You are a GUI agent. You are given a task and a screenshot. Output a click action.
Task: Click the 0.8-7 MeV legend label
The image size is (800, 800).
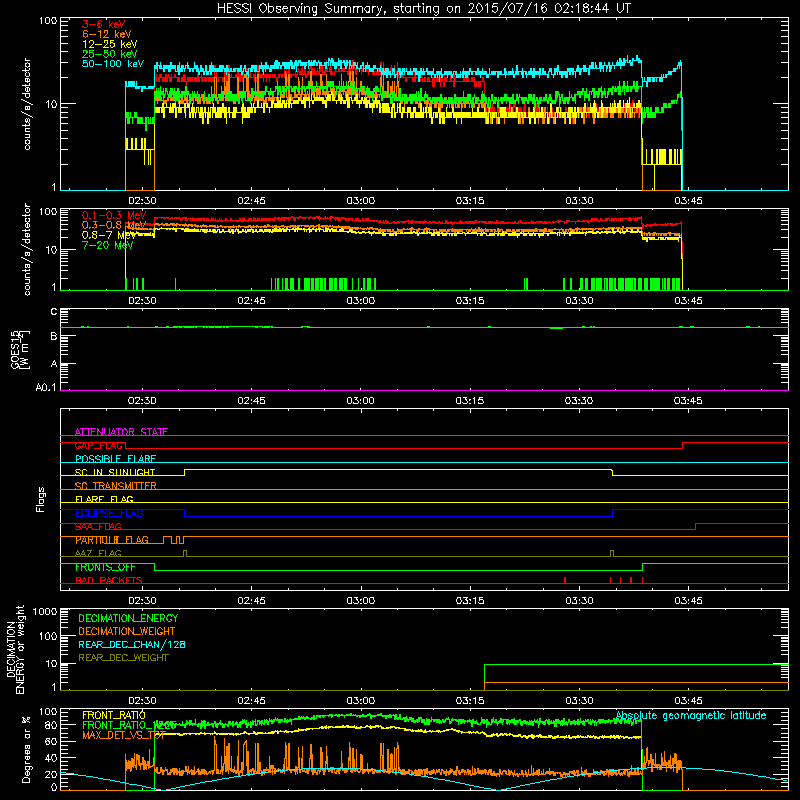109,235
